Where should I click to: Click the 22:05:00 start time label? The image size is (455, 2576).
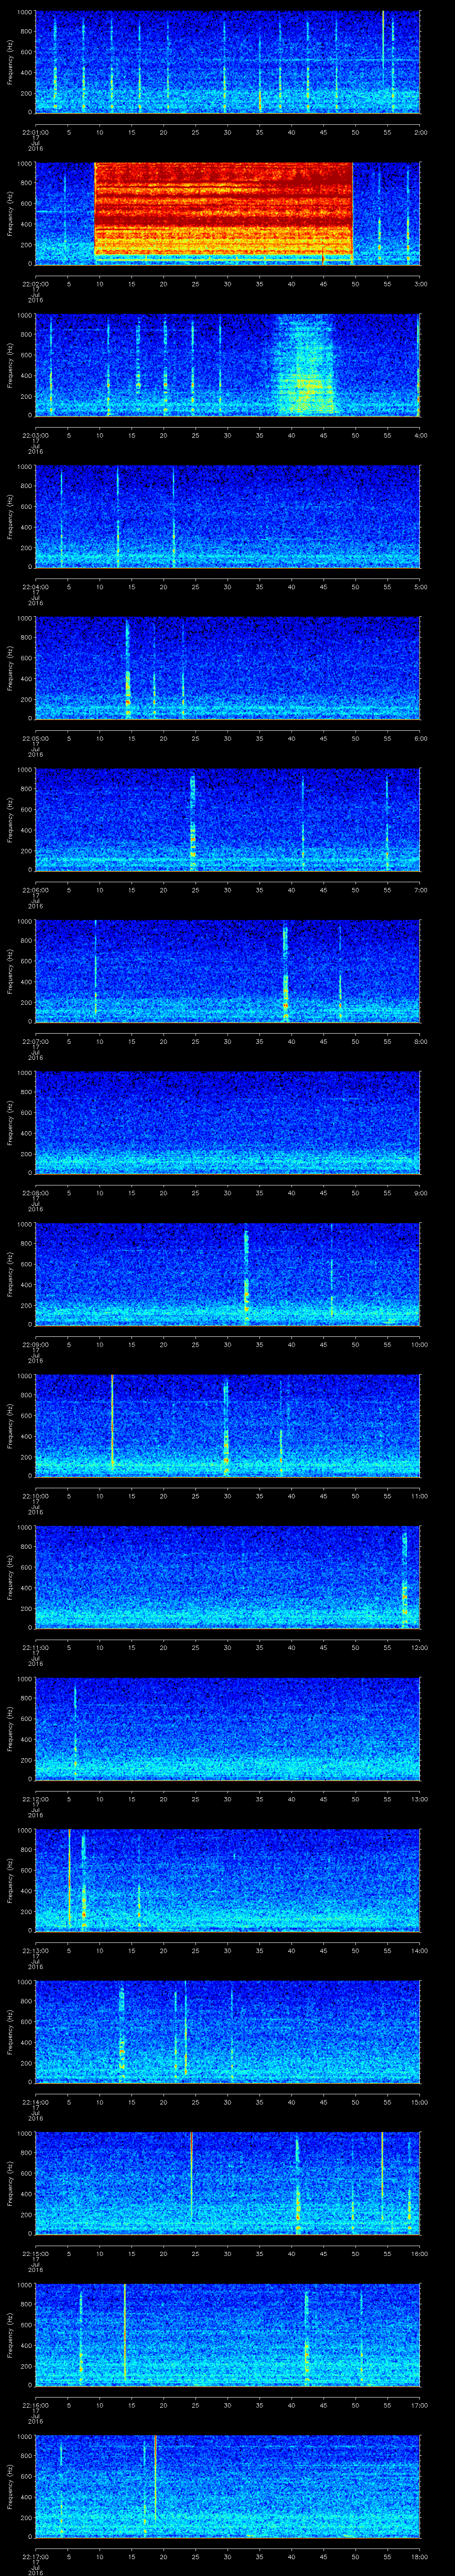point(36,738)
